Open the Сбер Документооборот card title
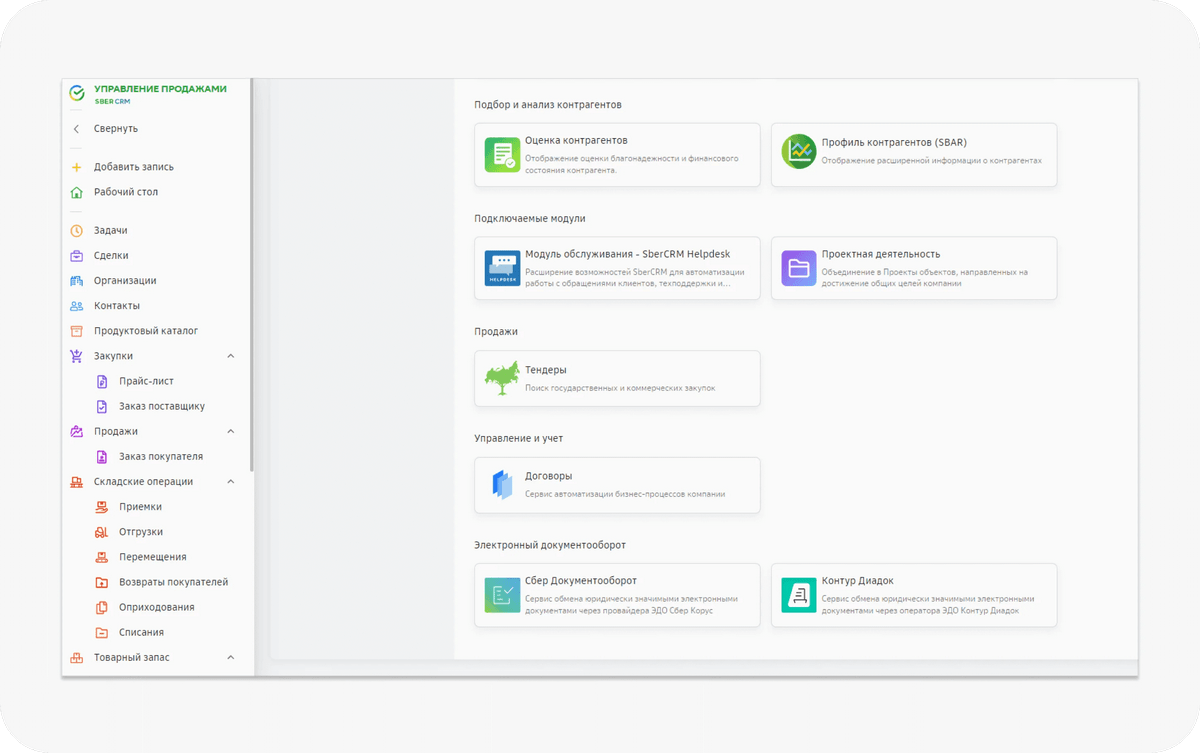This screenshot has height=753, width=1200. click(x=581, y=580)
